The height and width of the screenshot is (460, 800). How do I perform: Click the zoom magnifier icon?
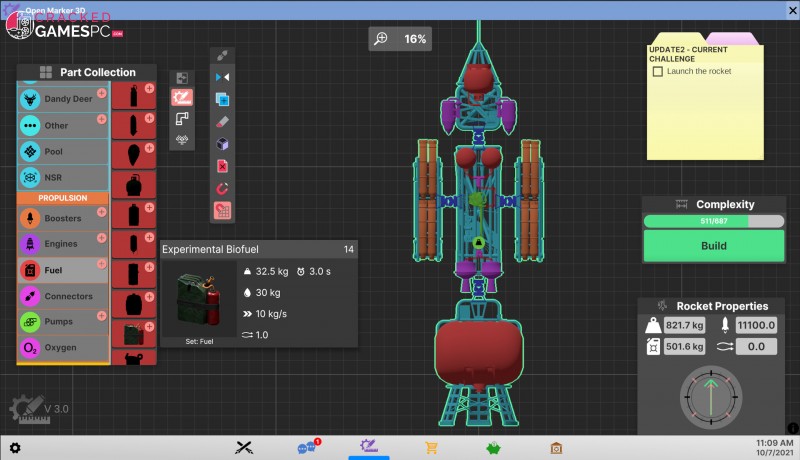[381, 39]
